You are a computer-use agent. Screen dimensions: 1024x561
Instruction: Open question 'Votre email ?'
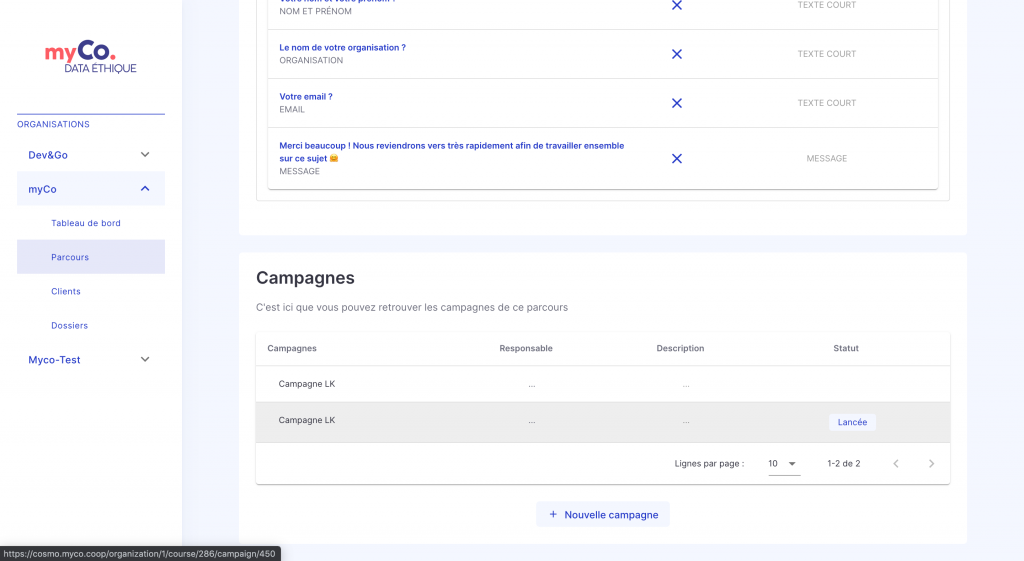click(x=306, y=97)
